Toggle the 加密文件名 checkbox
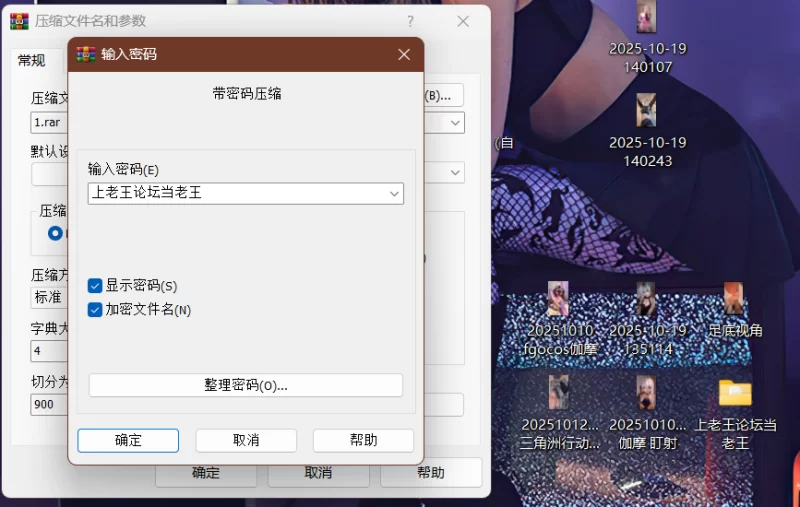The width and height of the screenshot is (800, 507). click(95, 310)
